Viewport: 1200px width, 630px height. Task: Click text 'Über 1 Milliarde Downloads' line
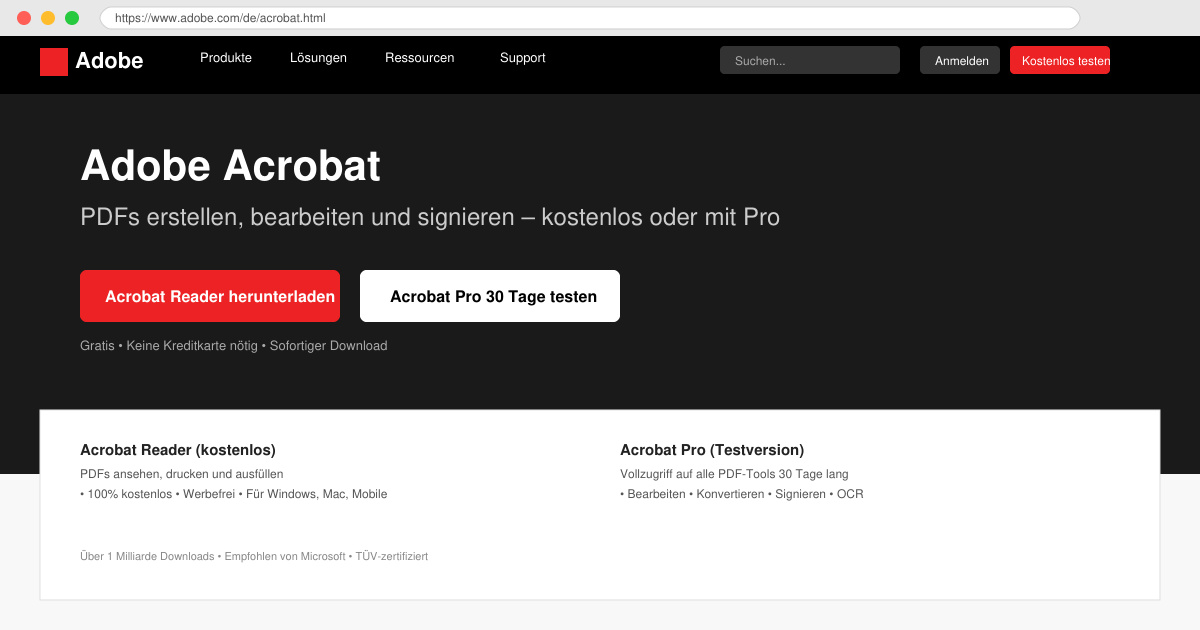pos(254,556)
